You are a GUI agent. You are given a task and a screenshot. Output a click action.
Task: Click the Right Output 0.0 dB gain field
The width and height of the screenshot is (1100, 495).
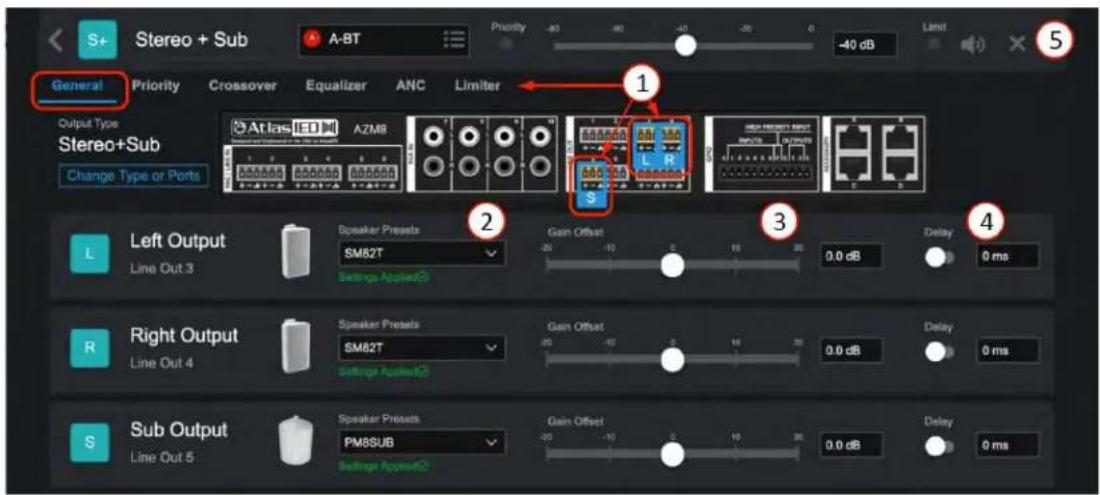[851, 351]
